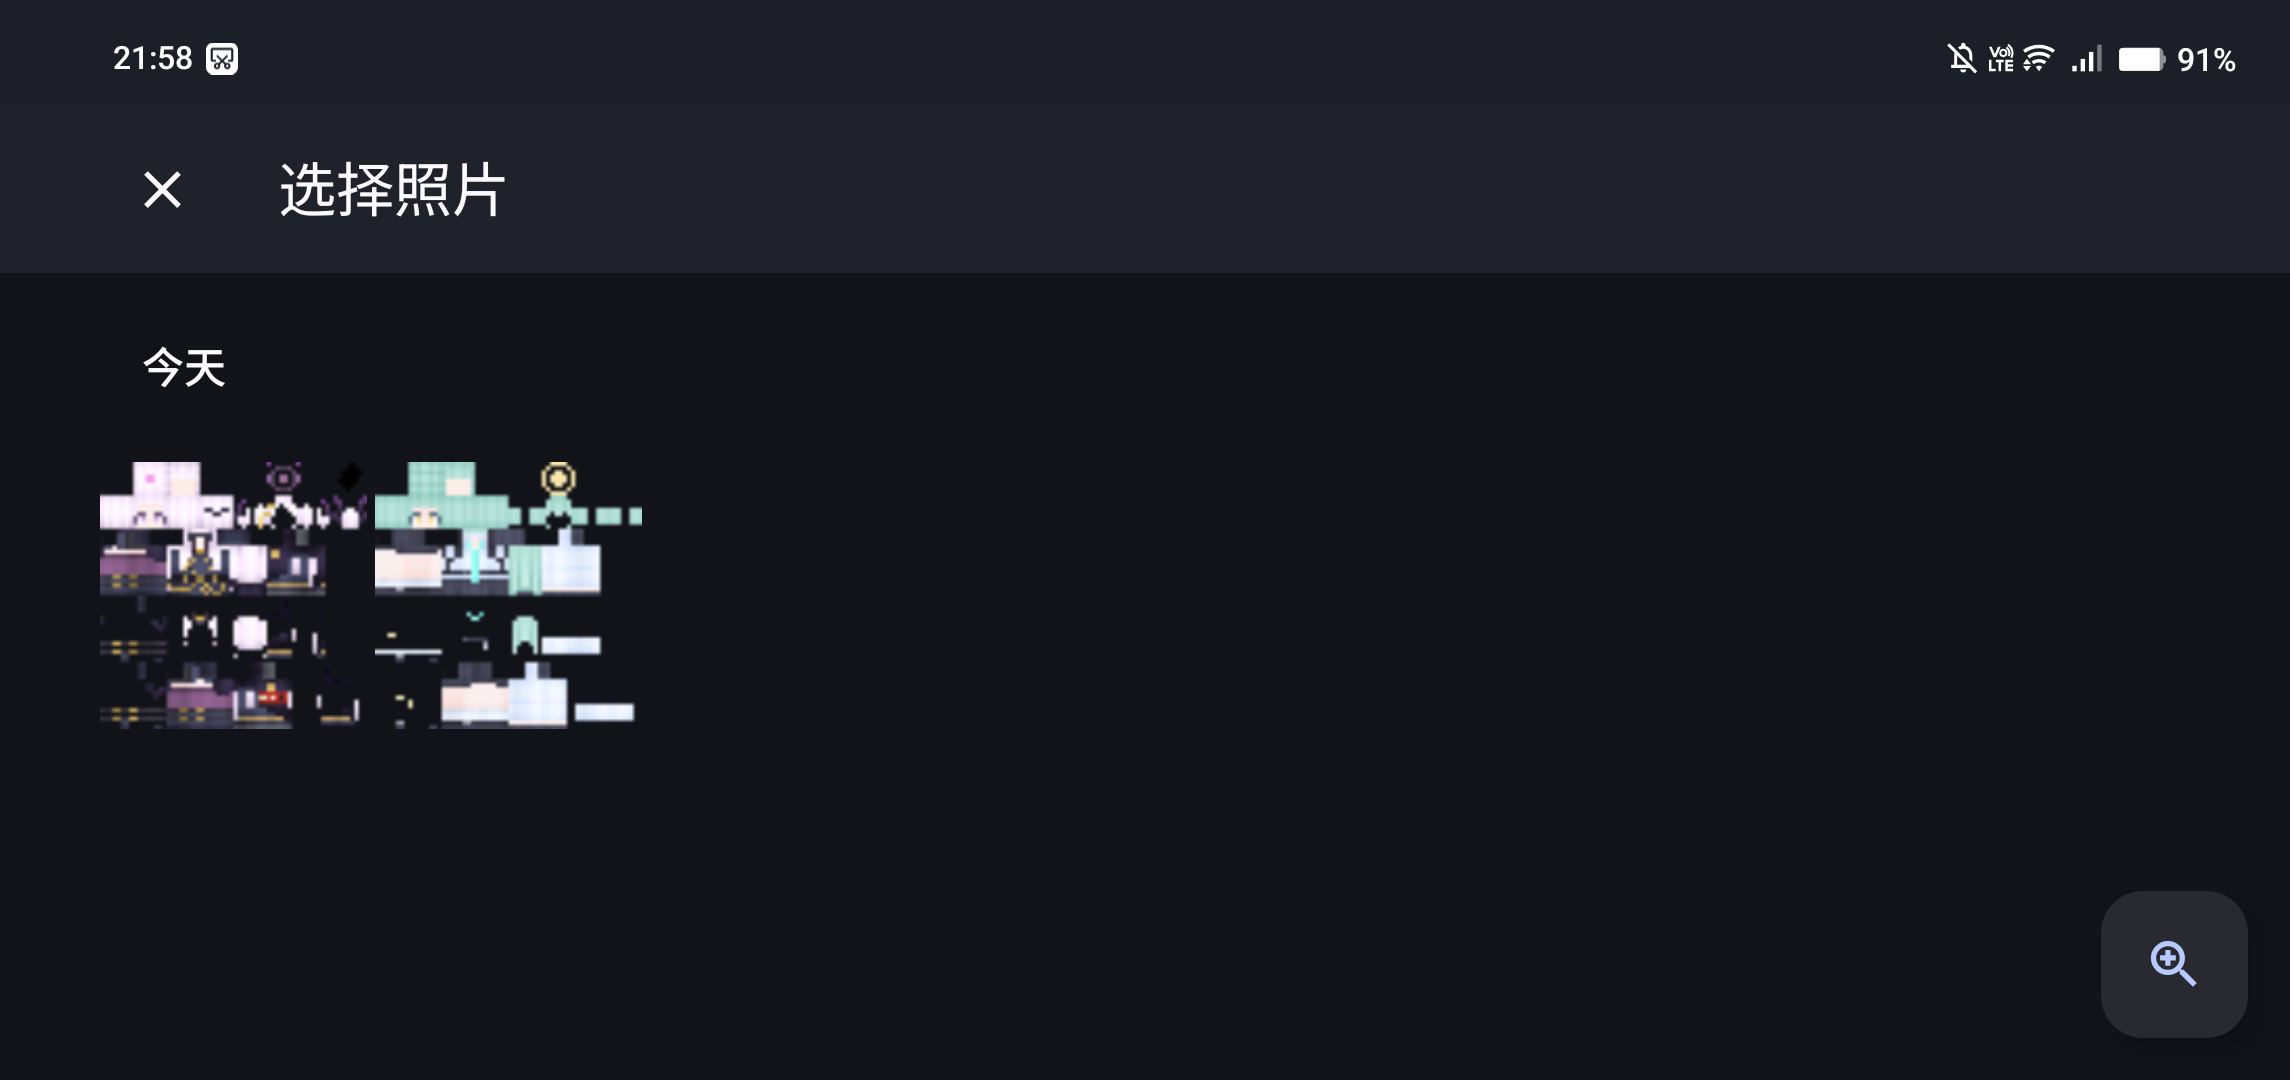Screen dimensions: 2290x1080
Task: Click the 21:58 clock in status bar
Action: [x=152, y=59]
